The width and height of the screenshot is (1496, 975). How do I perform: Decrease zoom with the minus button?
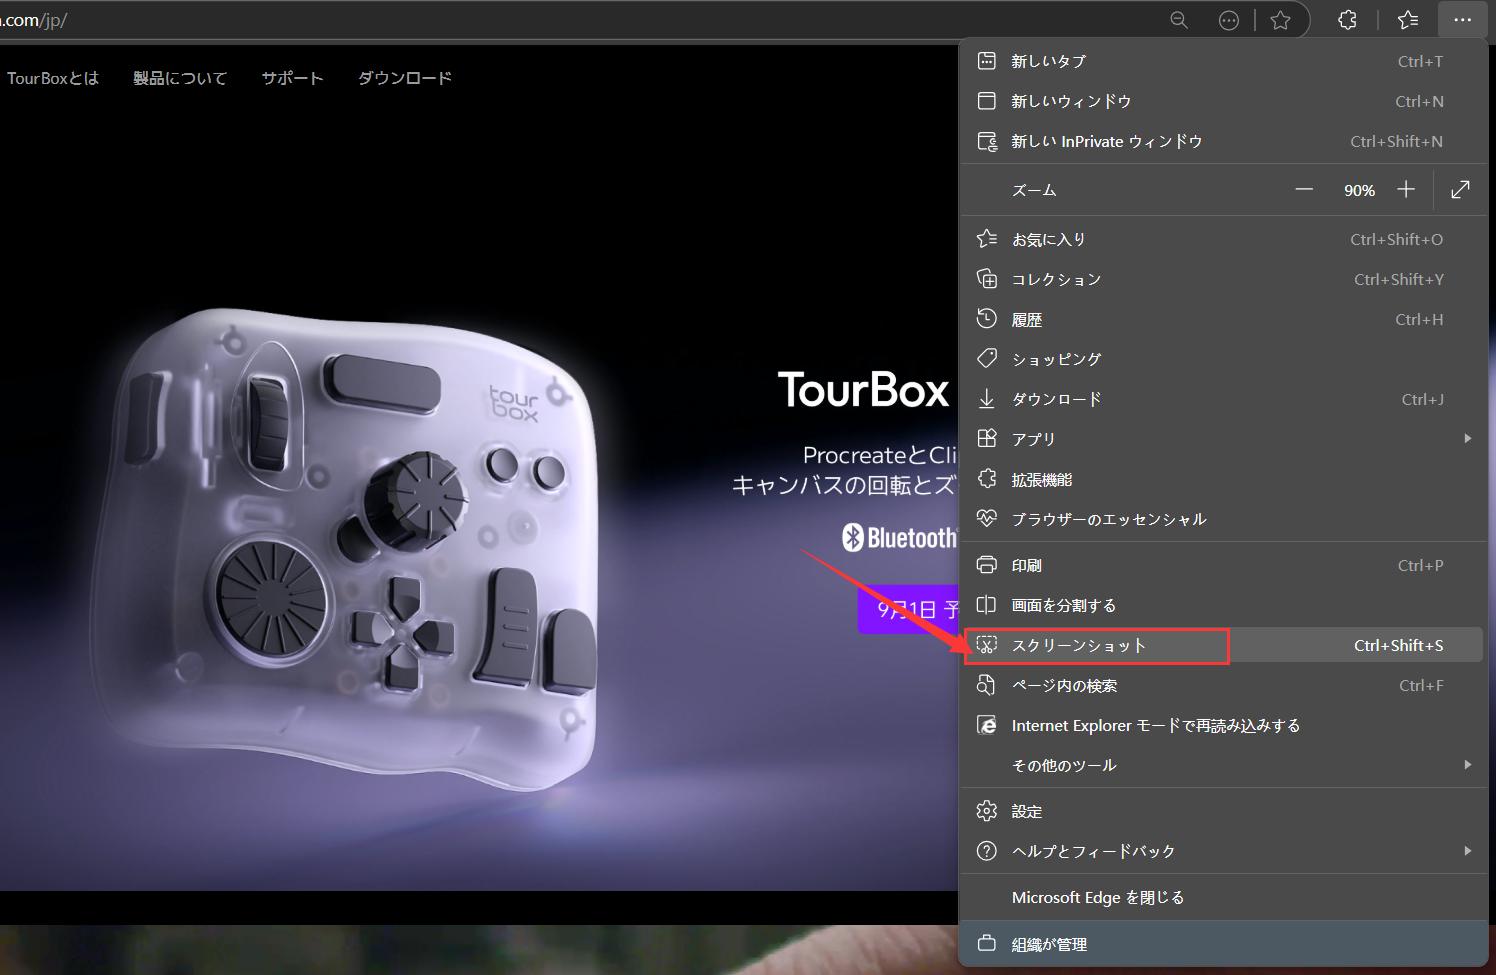point(1304,189)
